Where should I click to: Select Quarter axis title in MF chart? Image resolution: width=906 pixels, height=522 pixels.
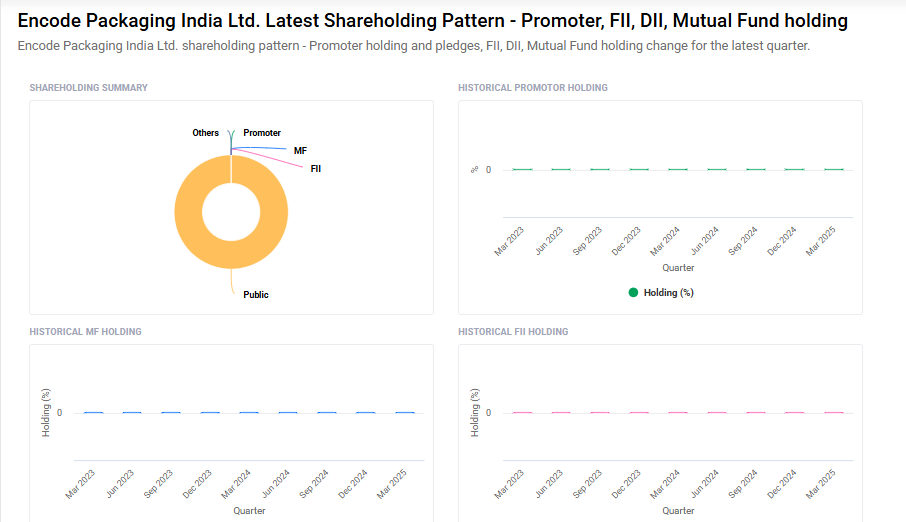point(249,510)
